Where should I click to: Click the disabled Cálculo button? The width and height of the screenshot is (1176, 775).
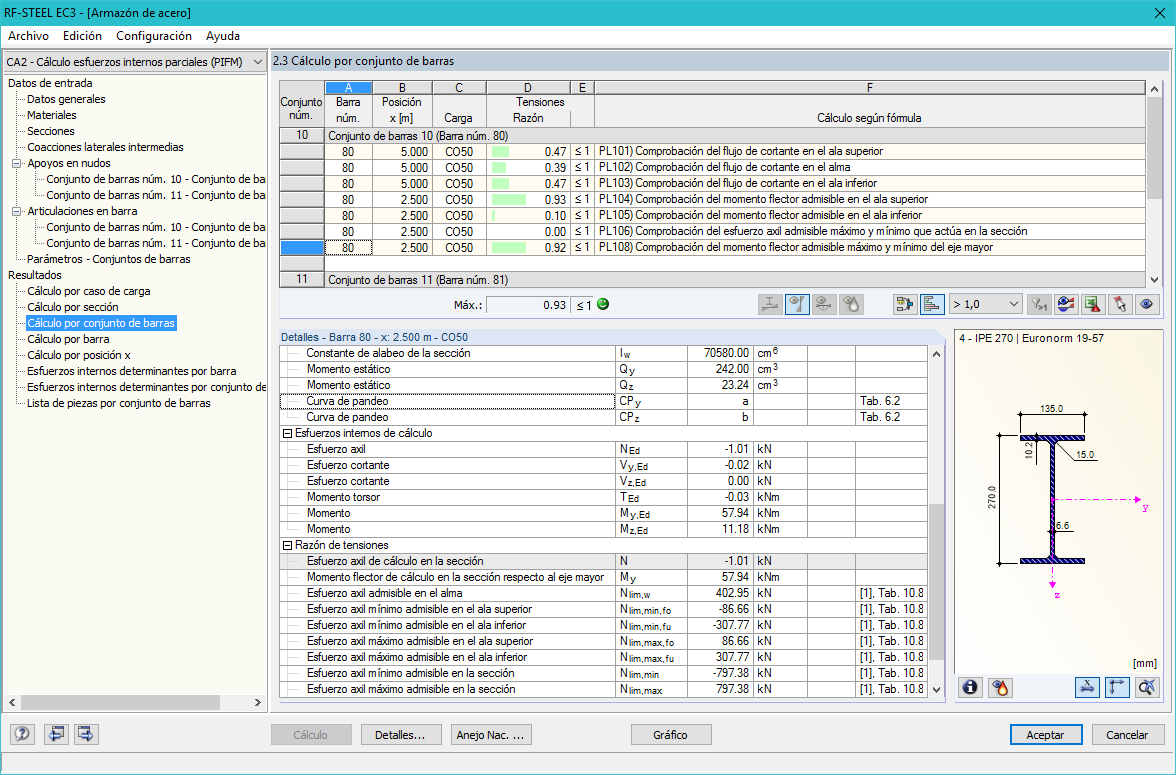pos(310,735)
